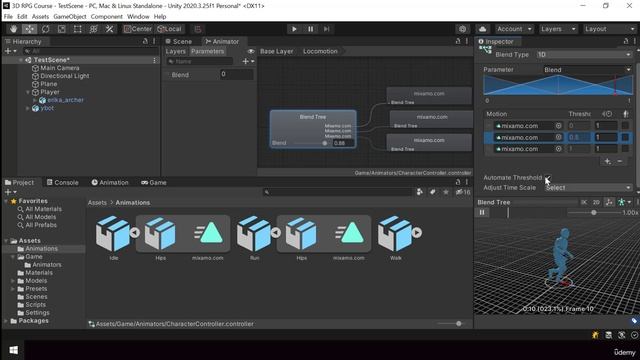Toggle the Automate Thresholds checkbox
The width and height of the screenshot is (640, 360).
pos(547,178)
